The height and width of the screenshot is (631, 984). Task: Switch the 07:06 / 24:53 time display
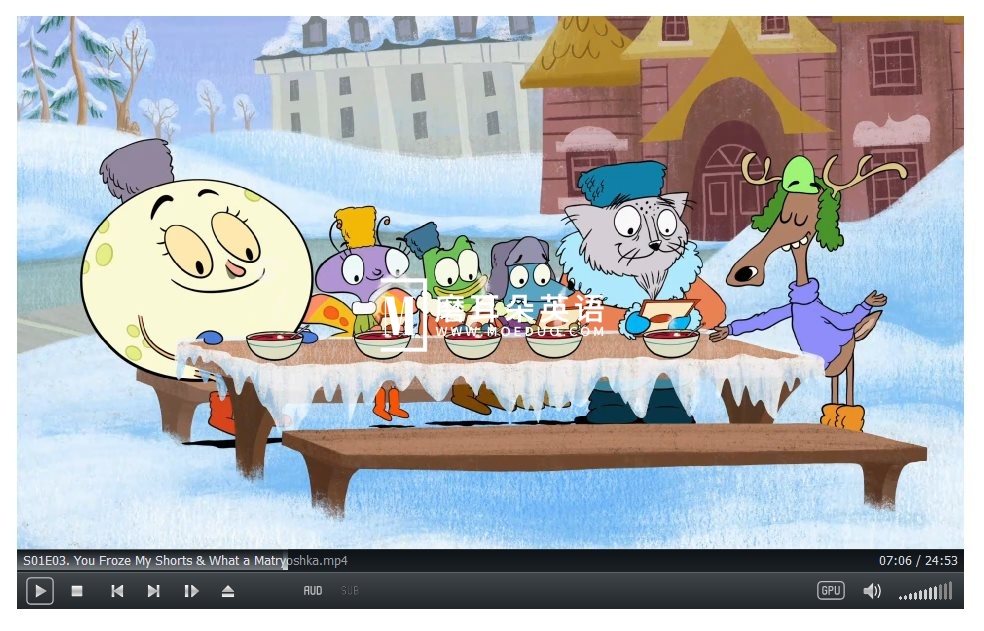(917, 560)
